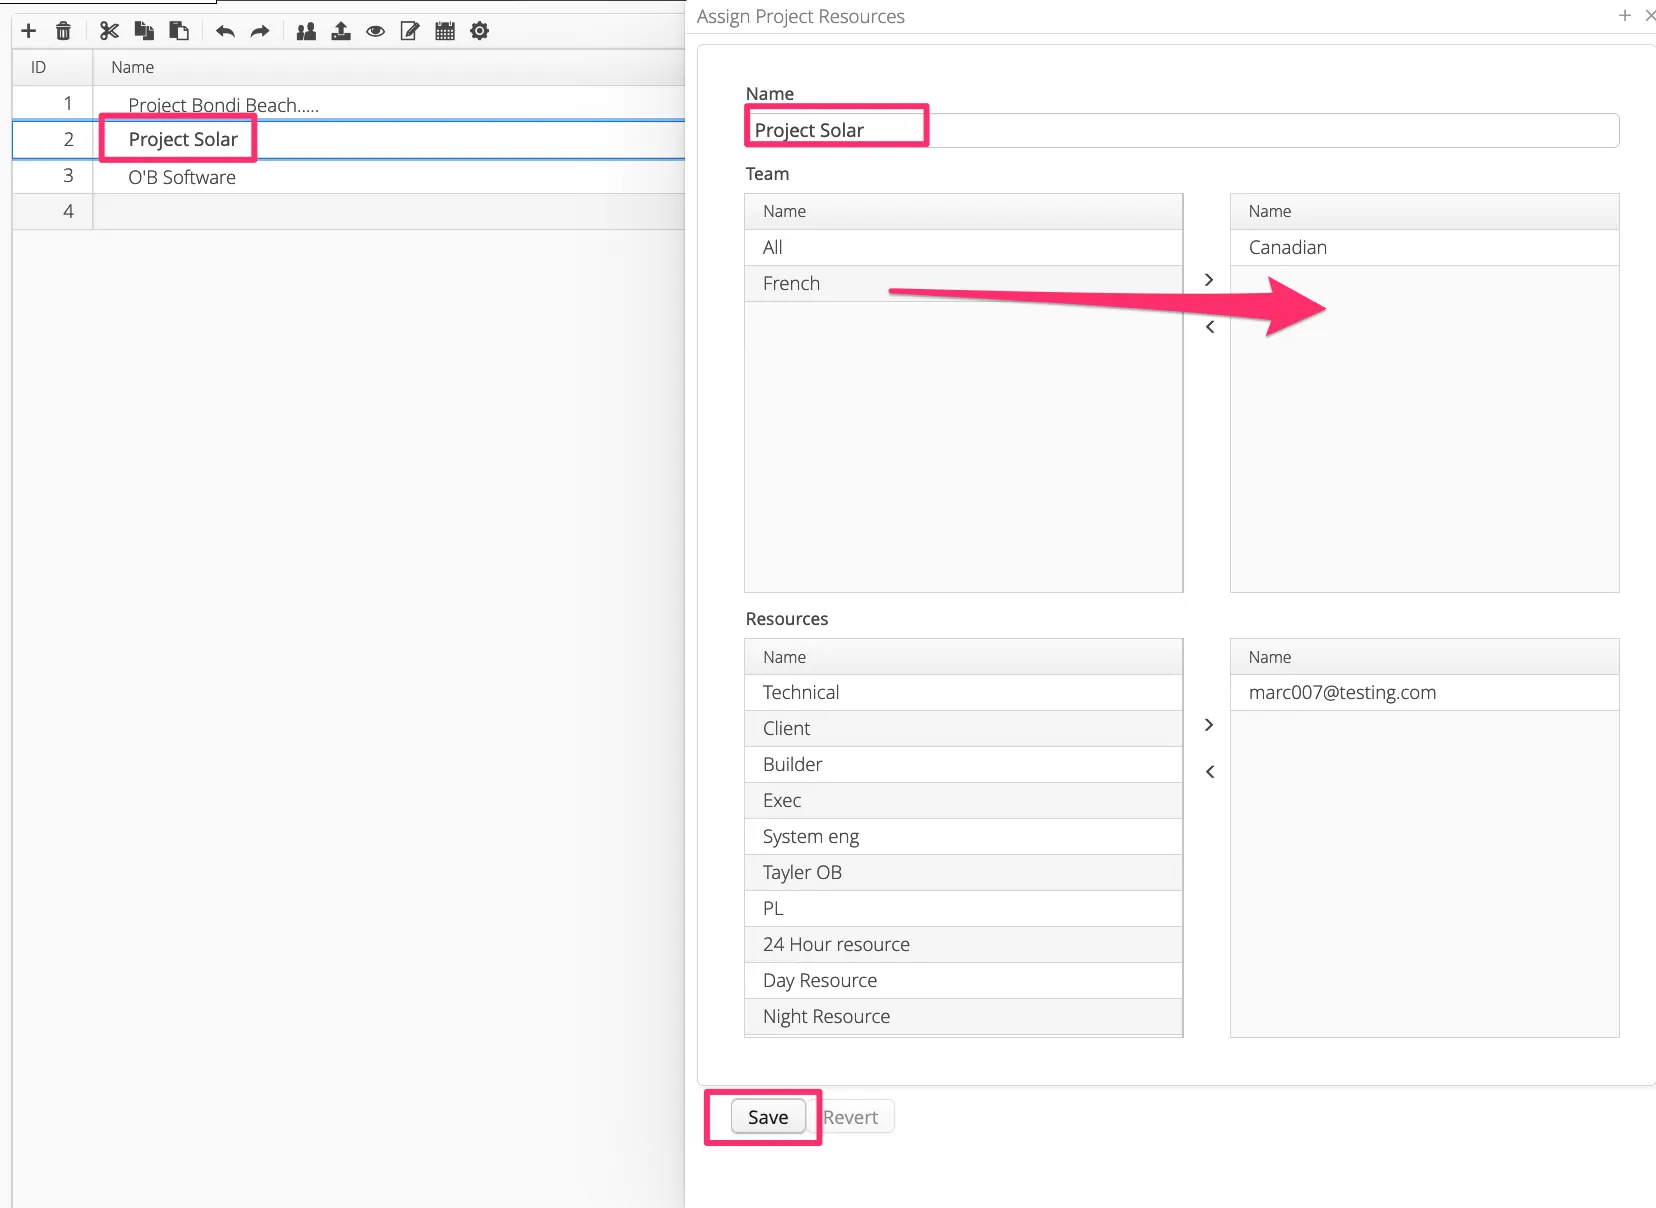Viewport: 1656px width, 1208px height.
Task: Click the edit pencil icon
Action: click(x=410, y=31)
